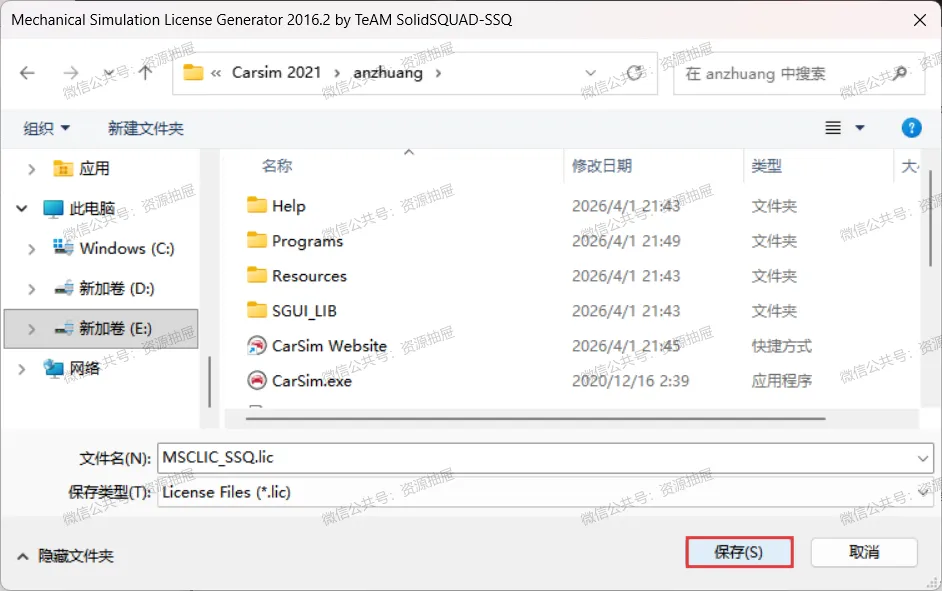The height and width of the screenshot is (591, 942).
Task: Select the CarSim.exe application icon
Action: coord(257,380)
